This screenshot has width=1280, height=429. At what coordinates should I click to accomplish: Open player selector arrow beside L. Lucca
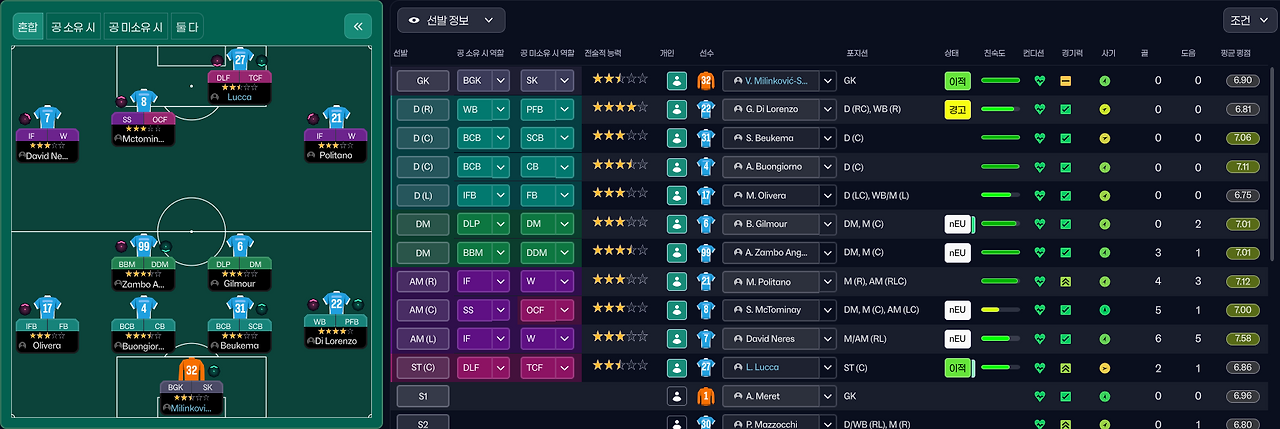828,368
